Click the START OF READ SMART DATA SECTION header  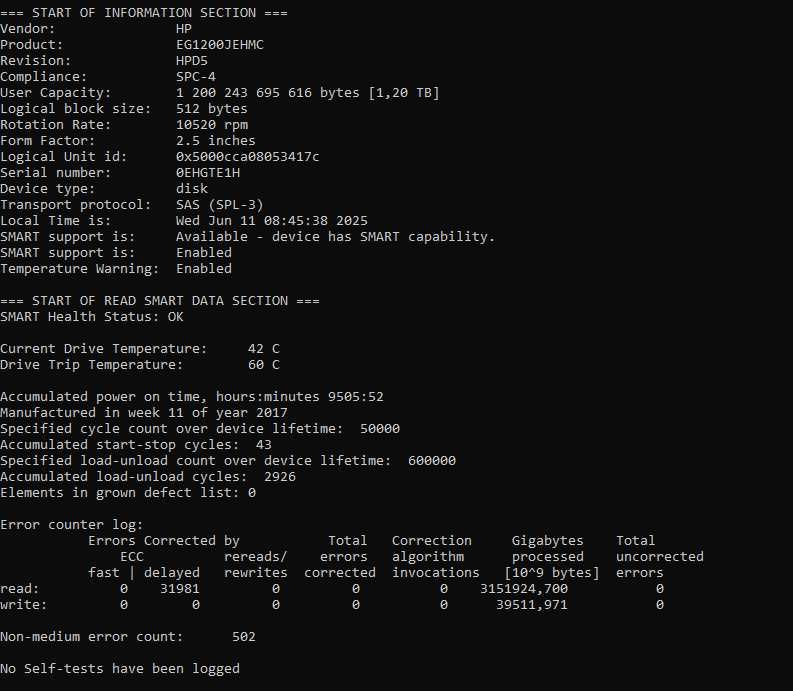click(160, 301)
